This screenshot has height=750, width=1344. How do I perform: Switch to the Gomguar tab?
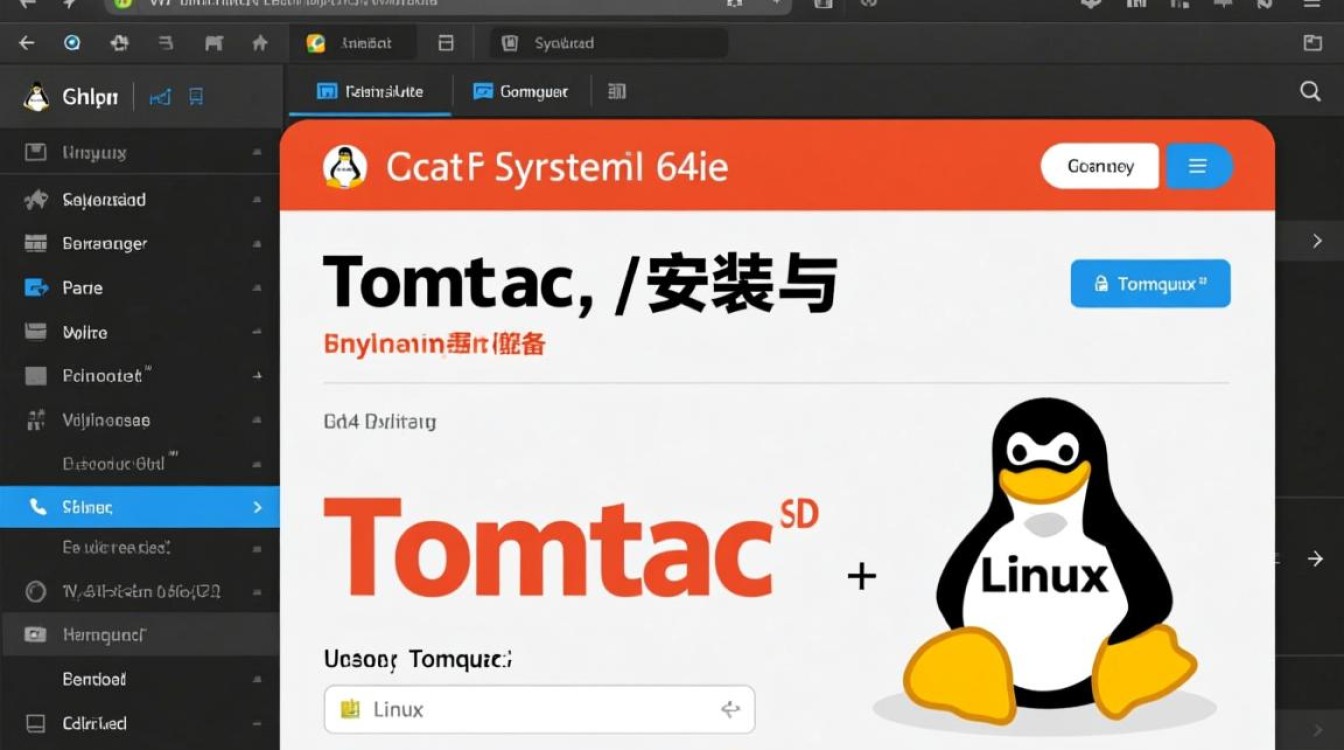pos(520,91)
